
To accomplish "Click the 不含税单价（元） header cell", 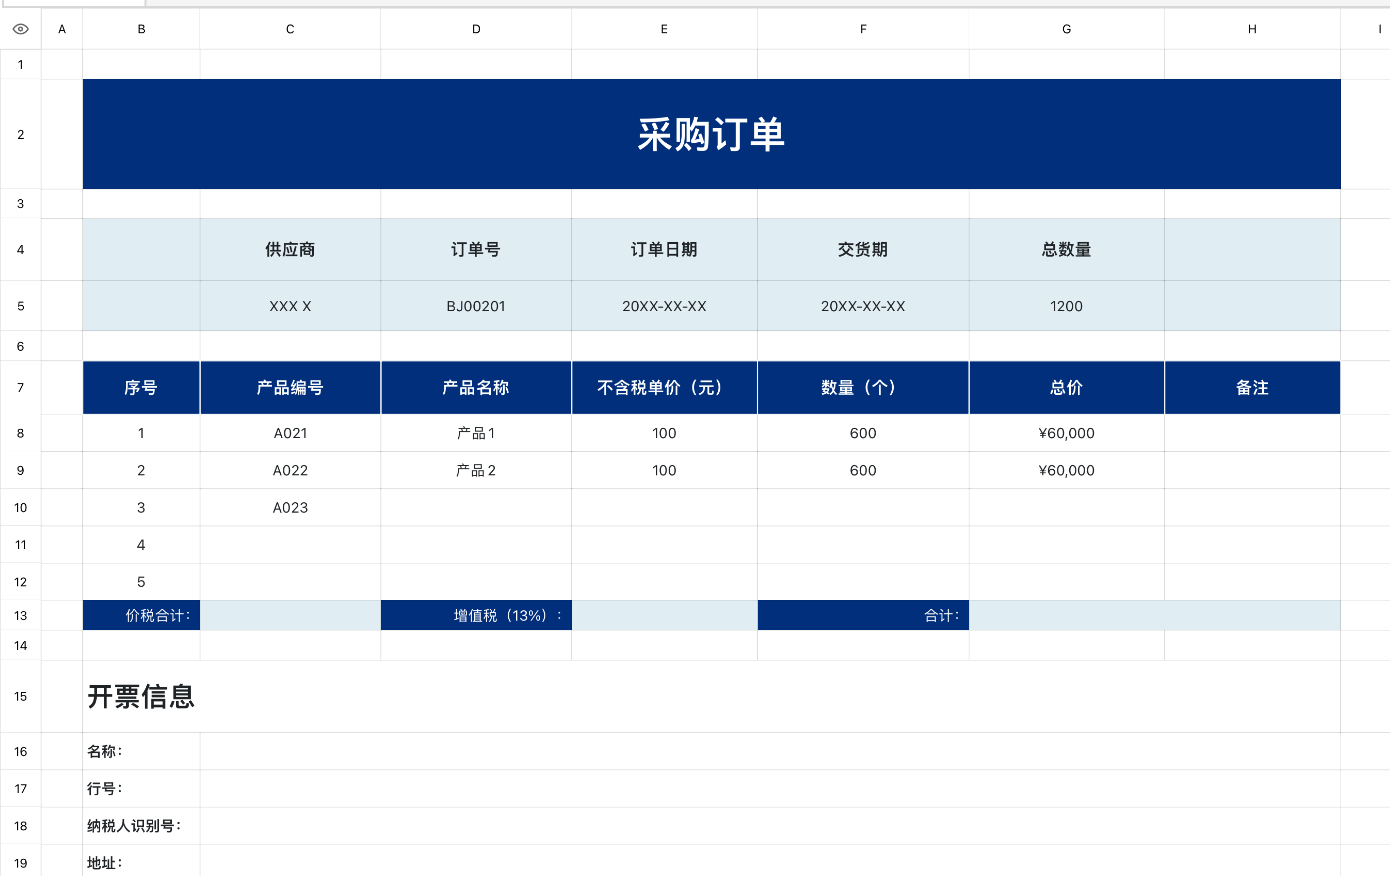I will pyautogui.click(x=664, y=387).
